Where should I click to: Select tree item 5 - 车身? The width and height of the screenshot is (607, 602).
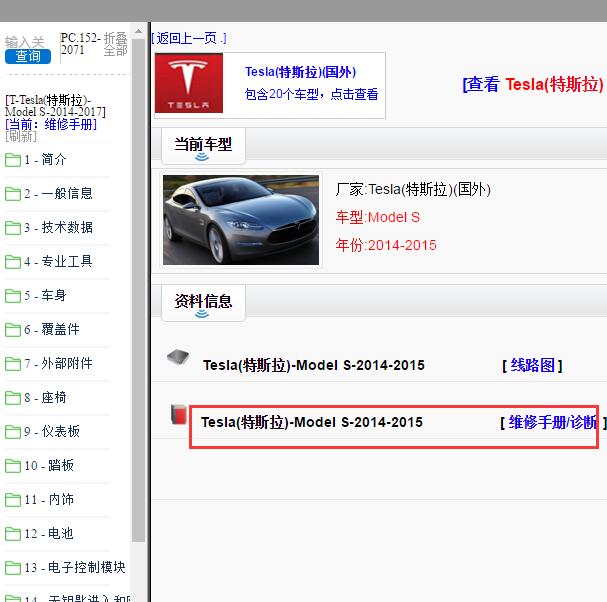(x=45, y=295)
